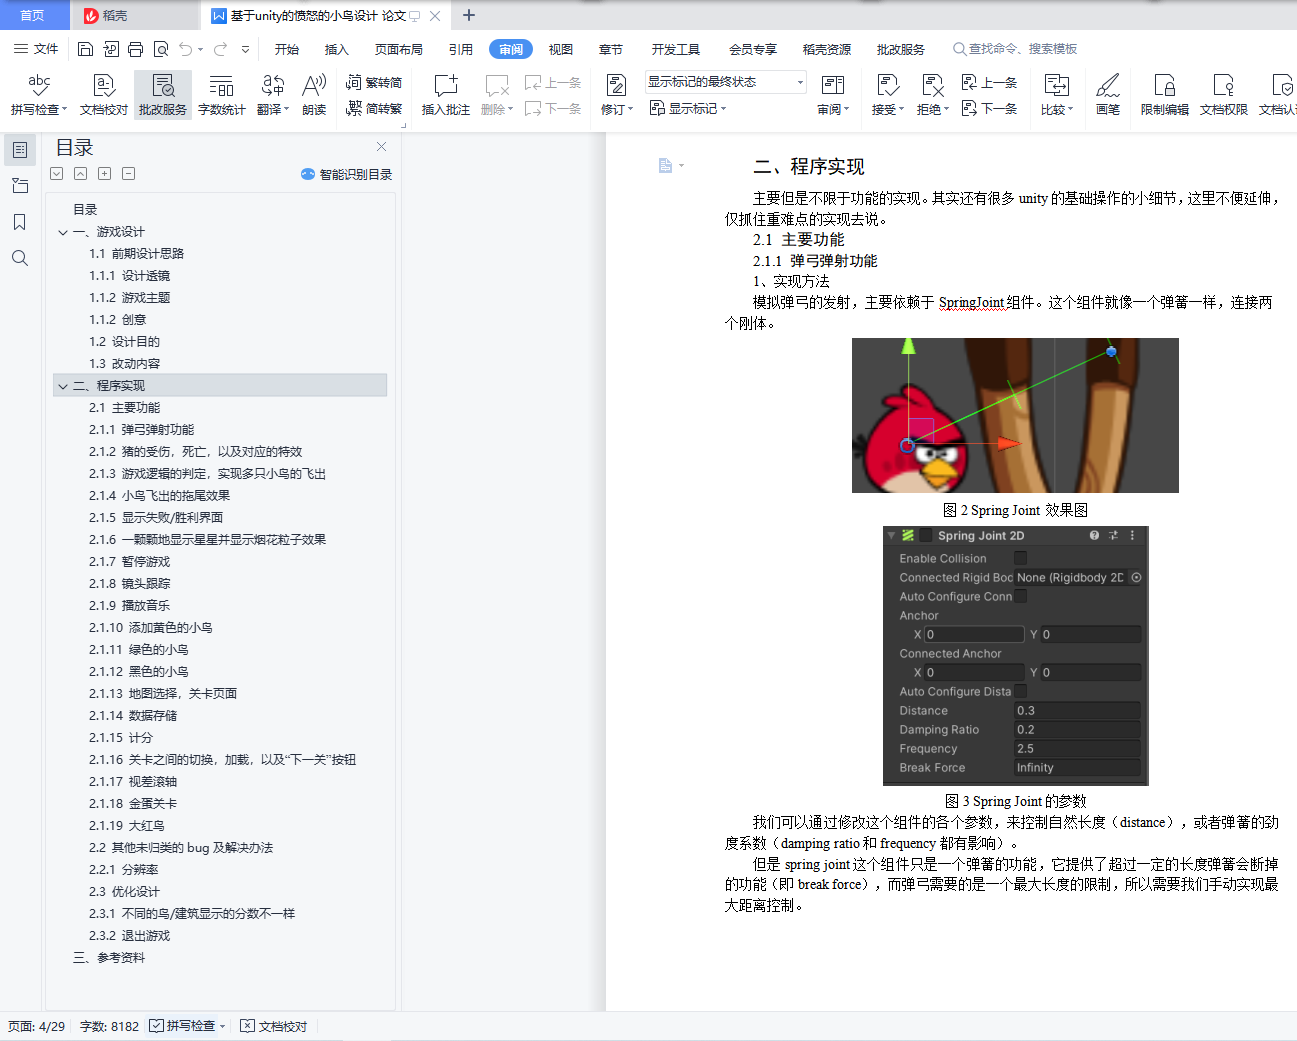
Task: Click the down-chevron box icon under 目录
Action: pos(57,174)
